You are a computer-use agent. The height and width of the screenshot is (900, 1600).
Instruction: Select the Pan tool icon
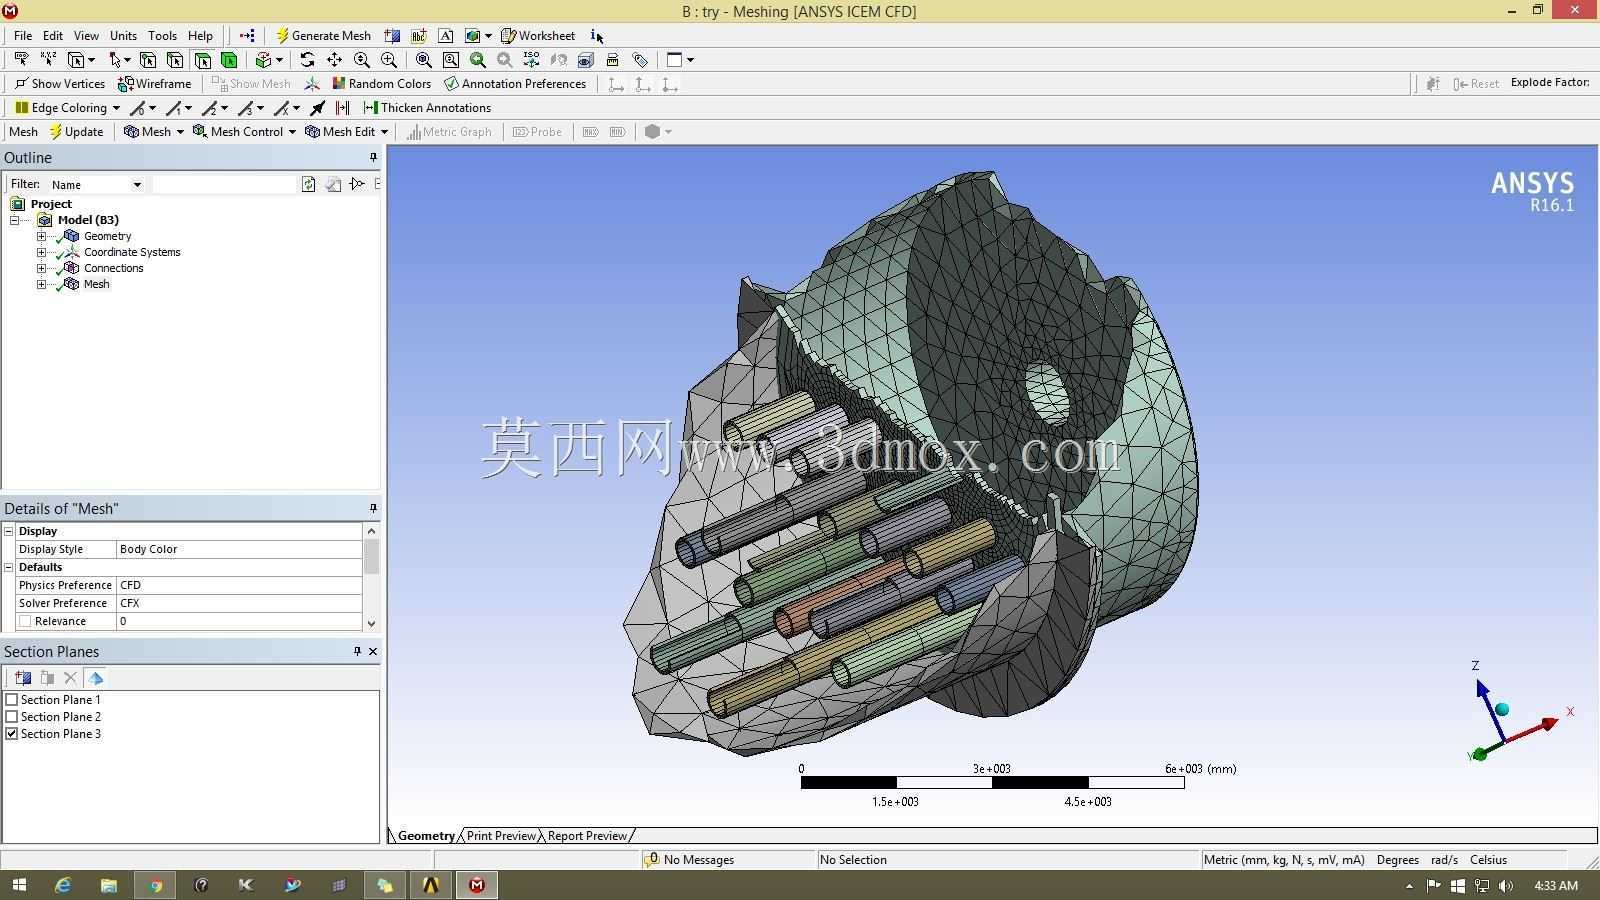pyautogui.click(x=334, y=60)
